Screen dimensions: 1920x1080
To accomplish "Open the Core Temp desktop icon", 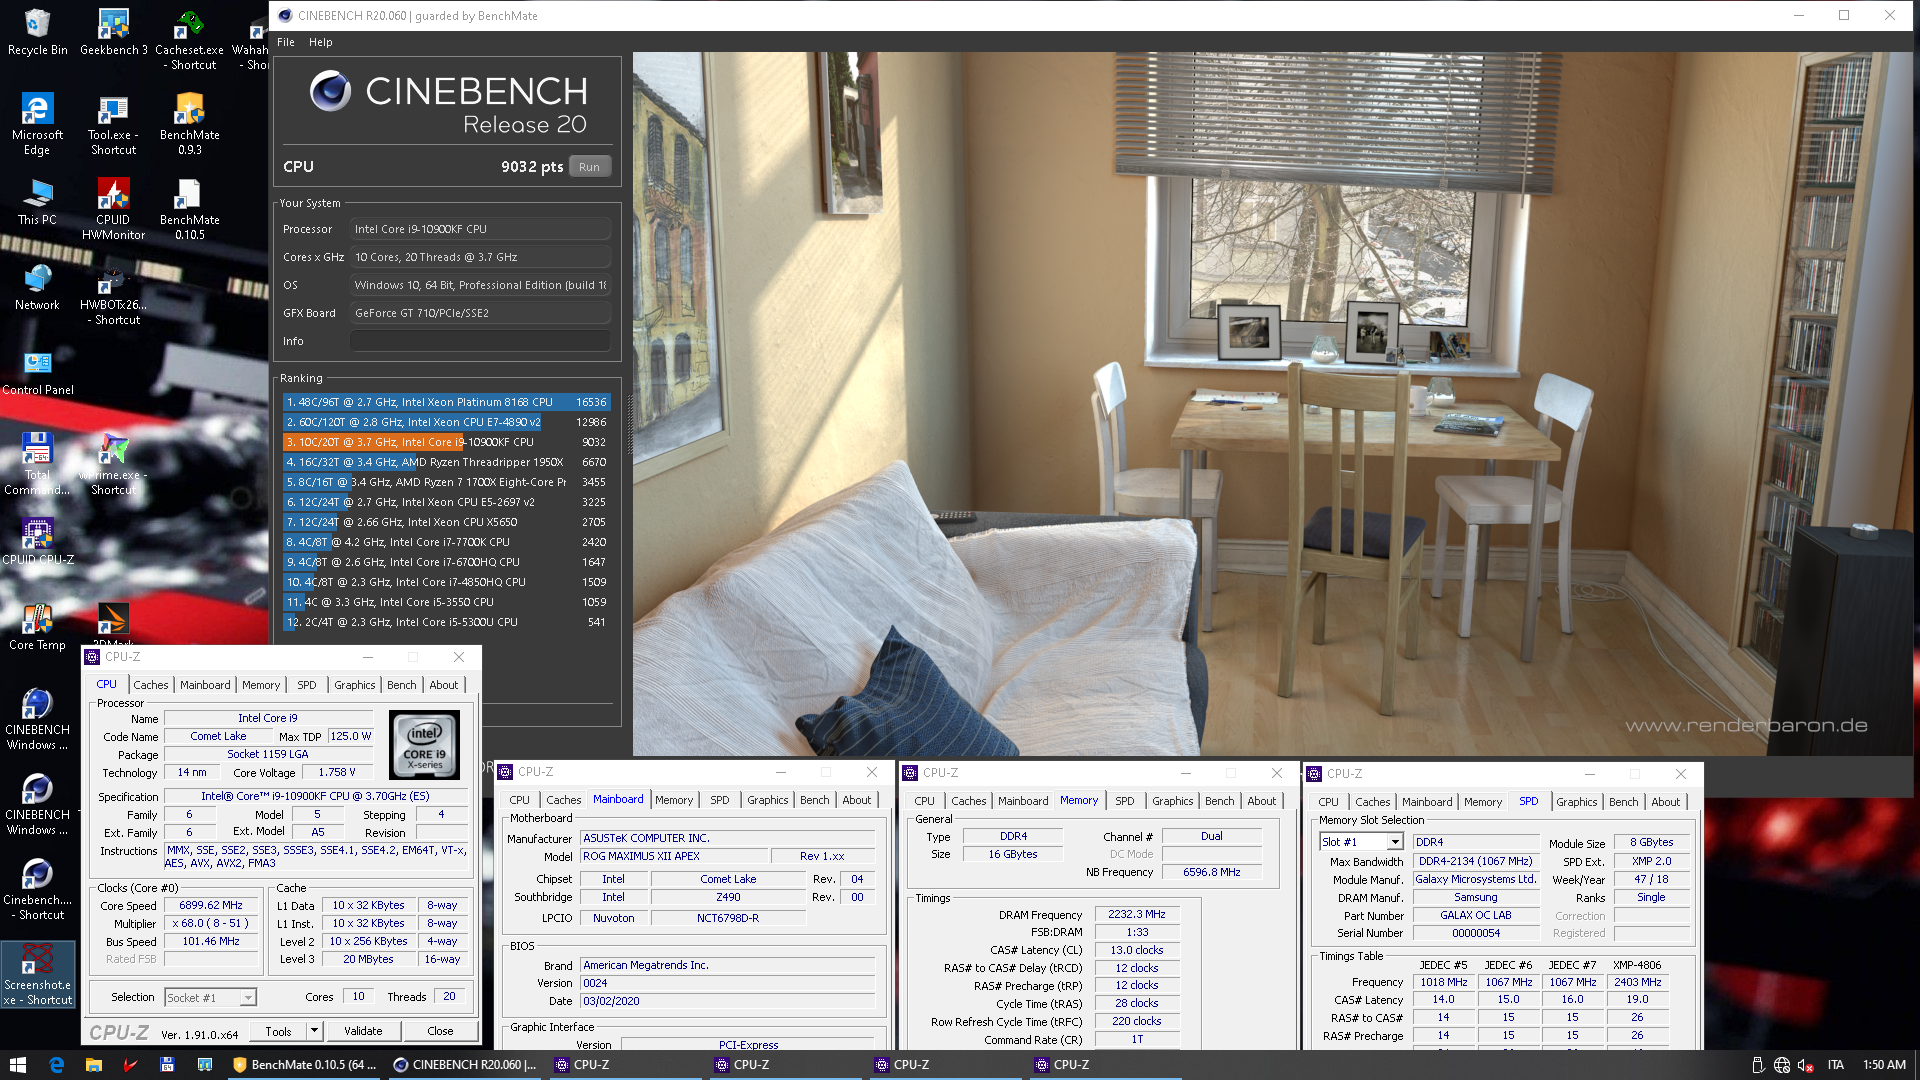I will click(x=37, y=627).
